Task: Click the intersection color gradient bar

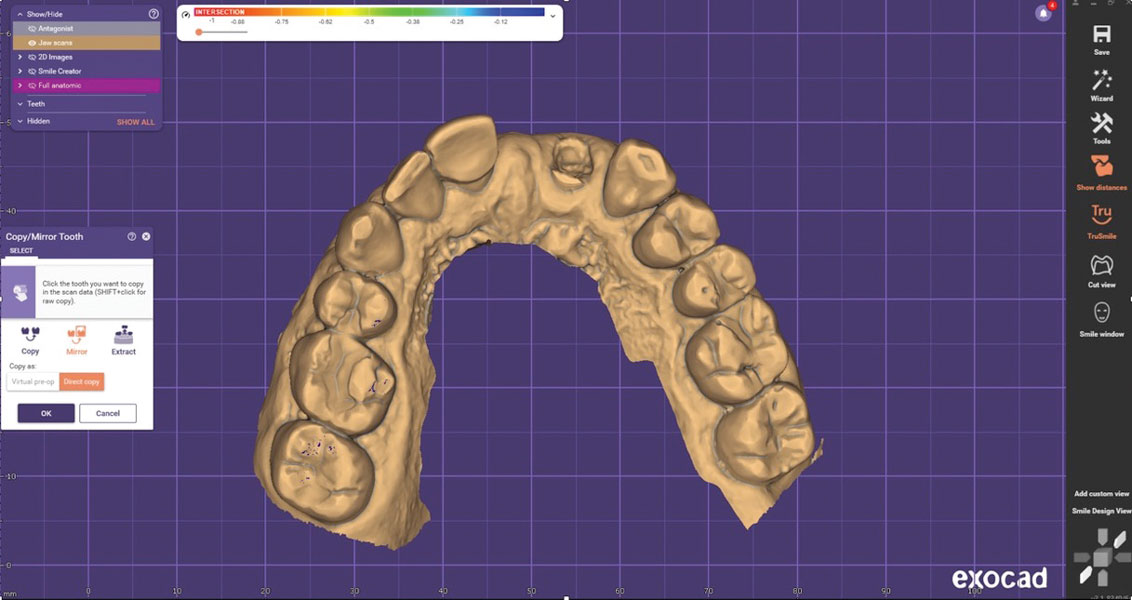Action: coord(369,12)
